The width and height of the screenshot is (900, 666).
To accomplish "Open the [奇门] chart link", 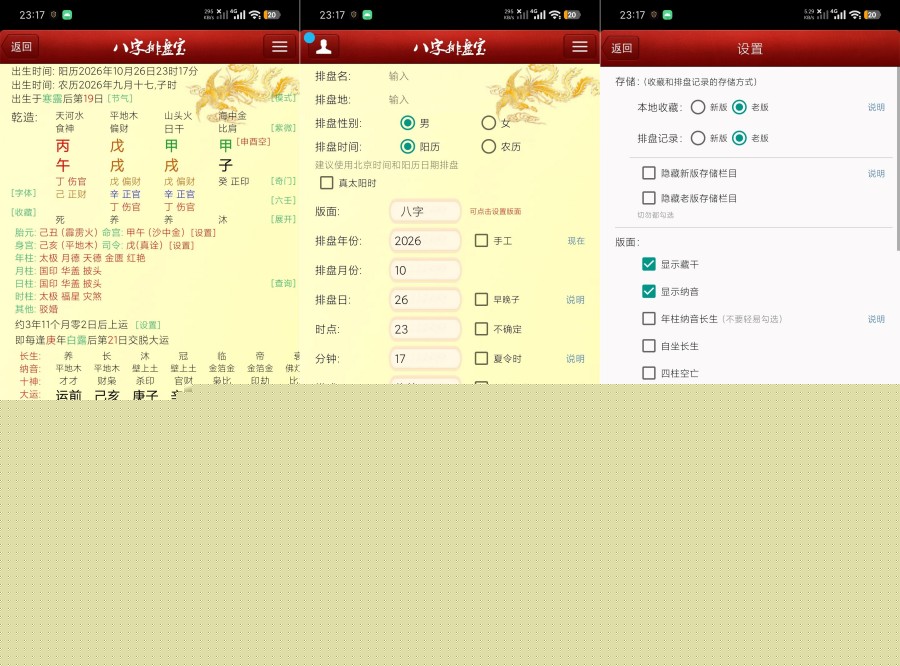I will [284, 181].
